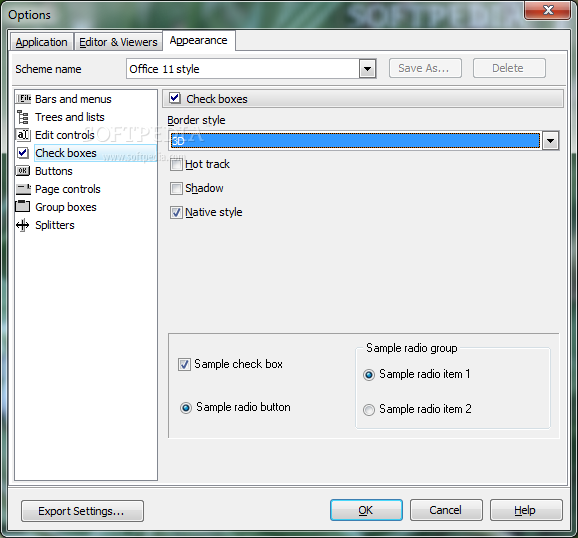This screenshot has width=578, height=538.
Task: Choose Sample radio item 1
Action: (369, 375)
